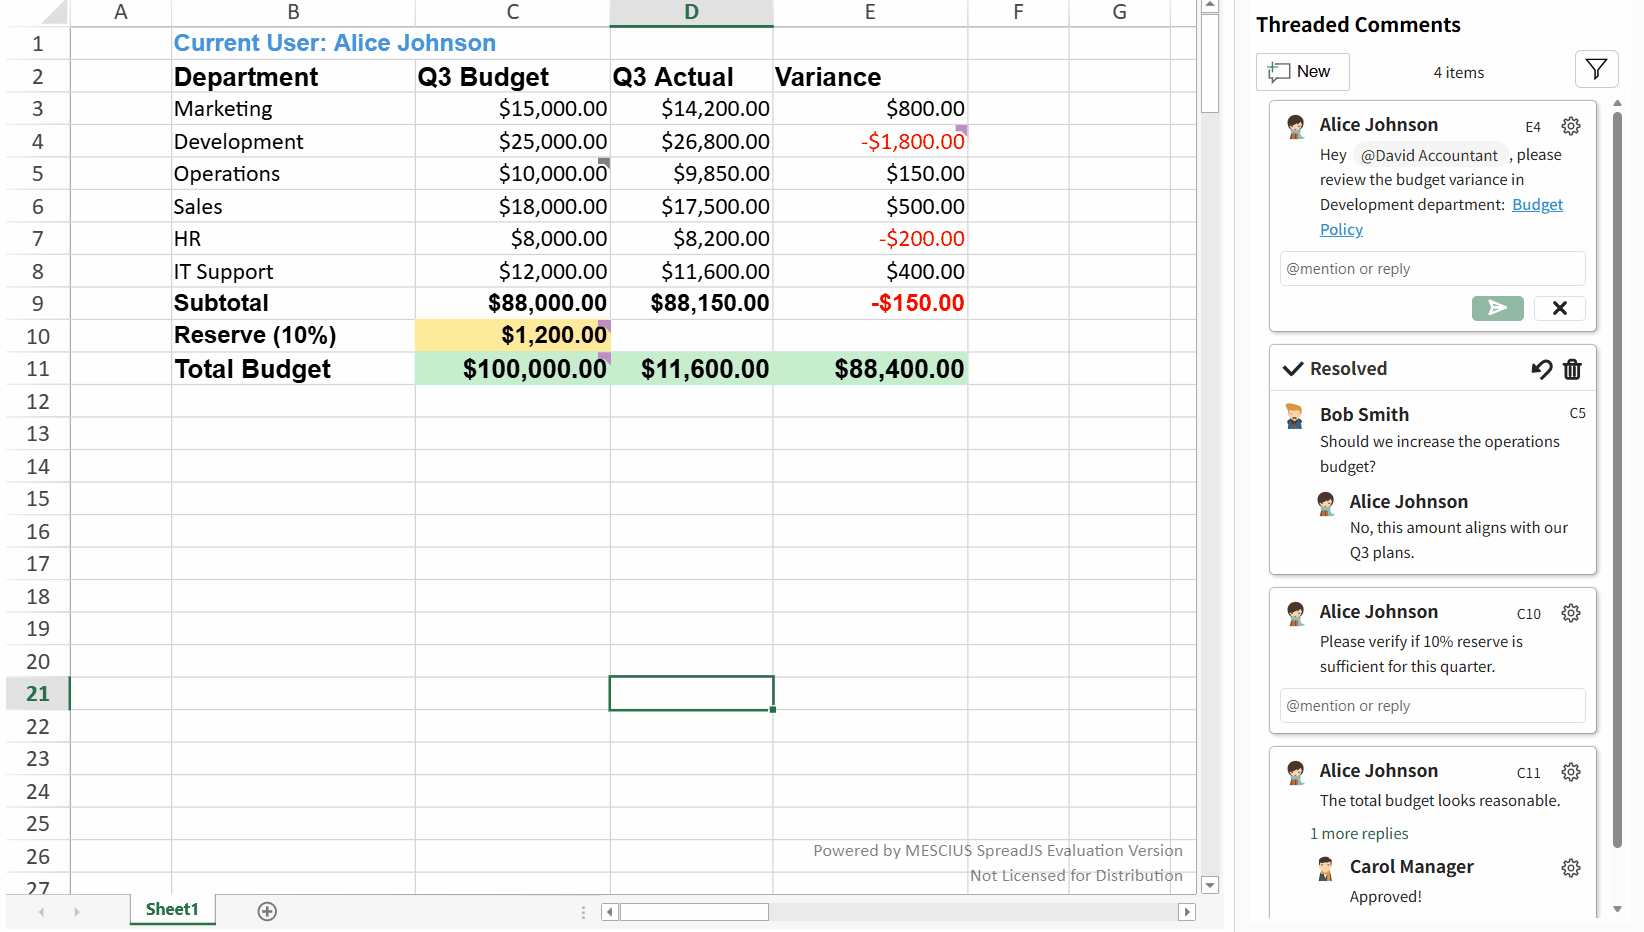Viewport: 1644px width, 932px height.
Task: Select the column D header
Action: 691,12
